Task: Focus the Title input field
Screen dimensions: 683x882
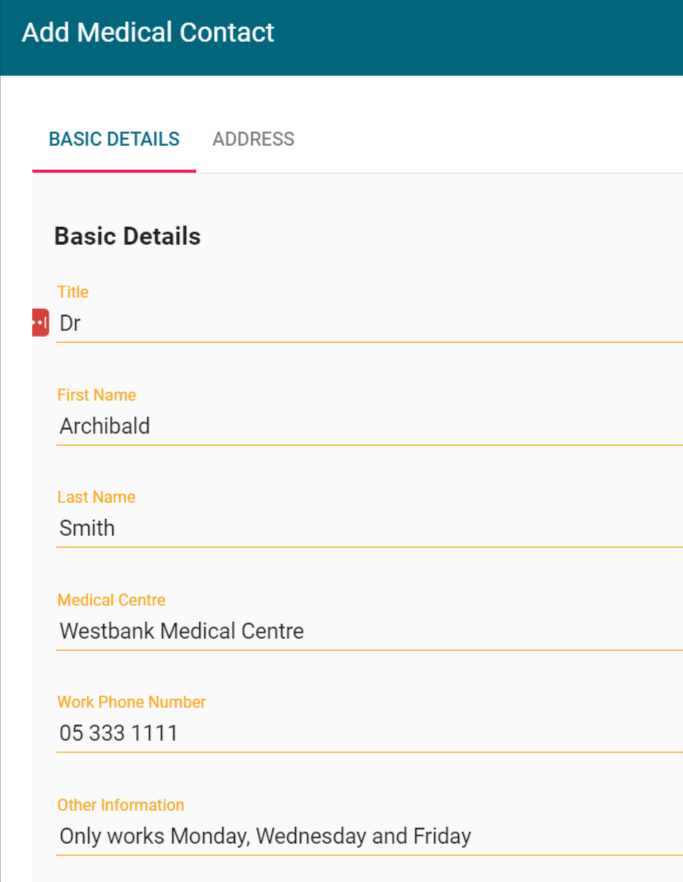Action: click(370, 324)
